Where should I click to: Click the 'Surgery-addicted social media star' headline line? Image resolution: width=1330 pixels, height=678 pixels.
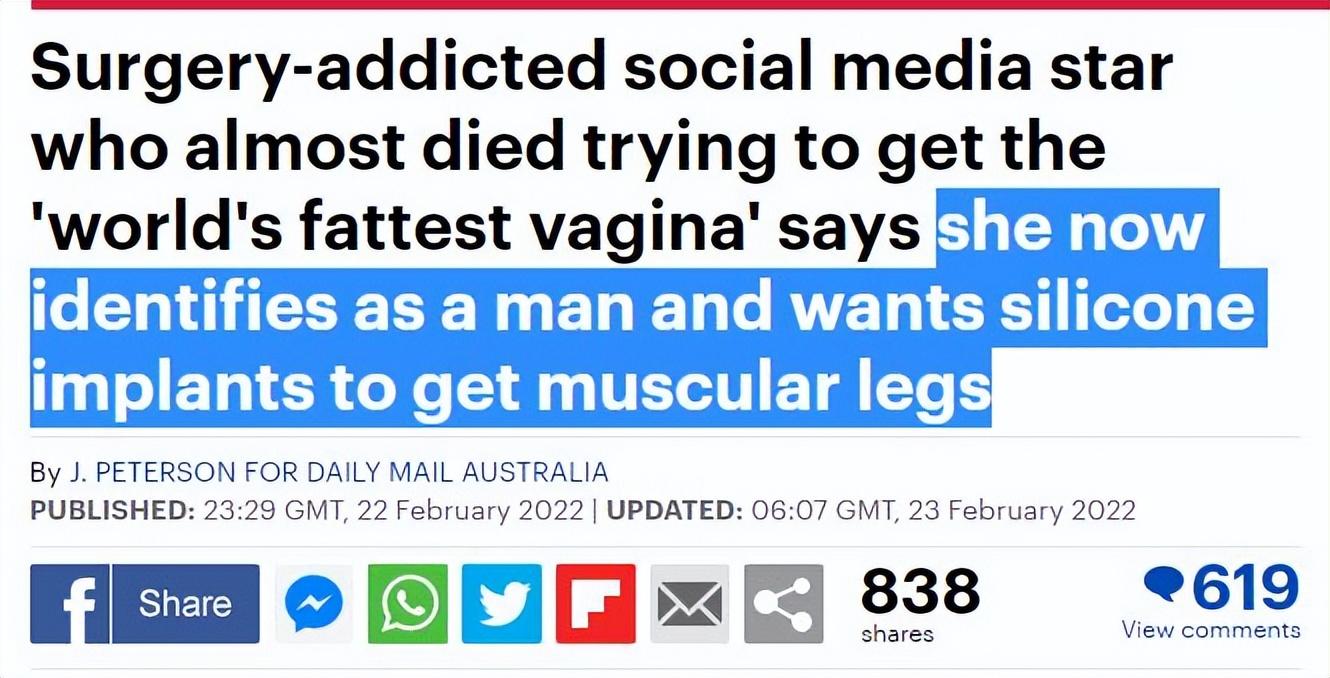(600, 68)
